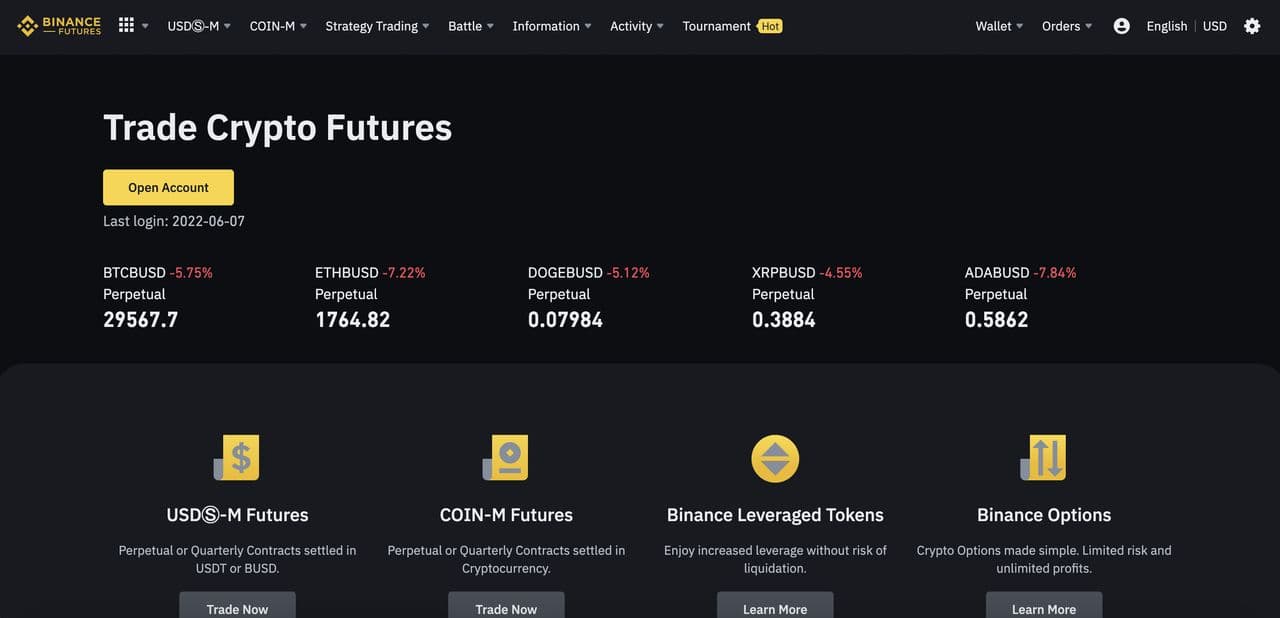Click the Binance Options arrows icon
The height and width of the screenshot is (618, 1280).
click(x=1044, y=458)
